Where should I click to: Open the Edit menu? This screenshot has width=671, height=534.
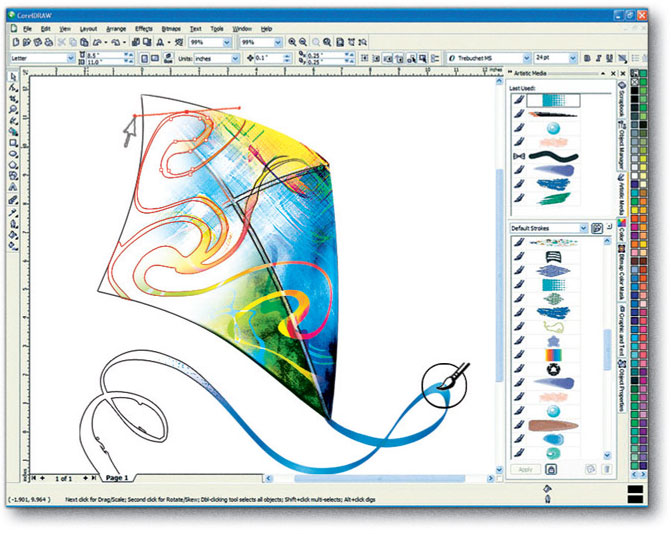coord(46,29)
